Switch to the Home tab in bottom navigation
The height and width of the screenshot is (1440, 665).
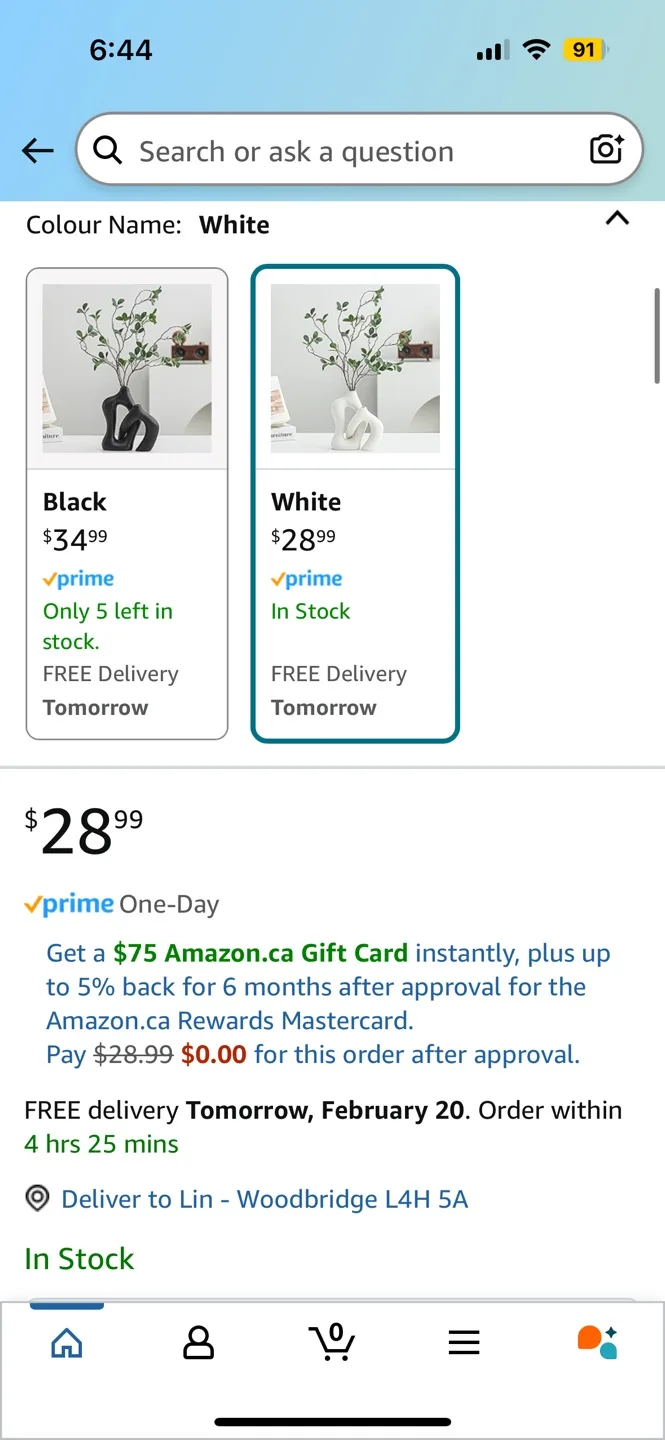[x=66, y=1343]
